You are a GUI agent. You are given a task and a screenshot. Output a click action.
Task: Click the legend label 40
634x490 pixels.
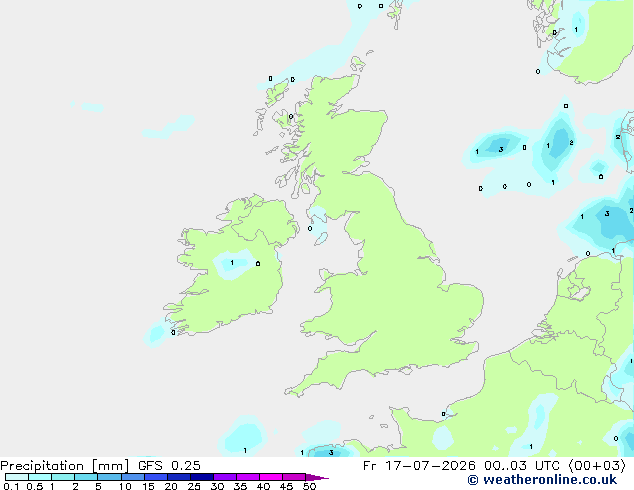(263, 486)
